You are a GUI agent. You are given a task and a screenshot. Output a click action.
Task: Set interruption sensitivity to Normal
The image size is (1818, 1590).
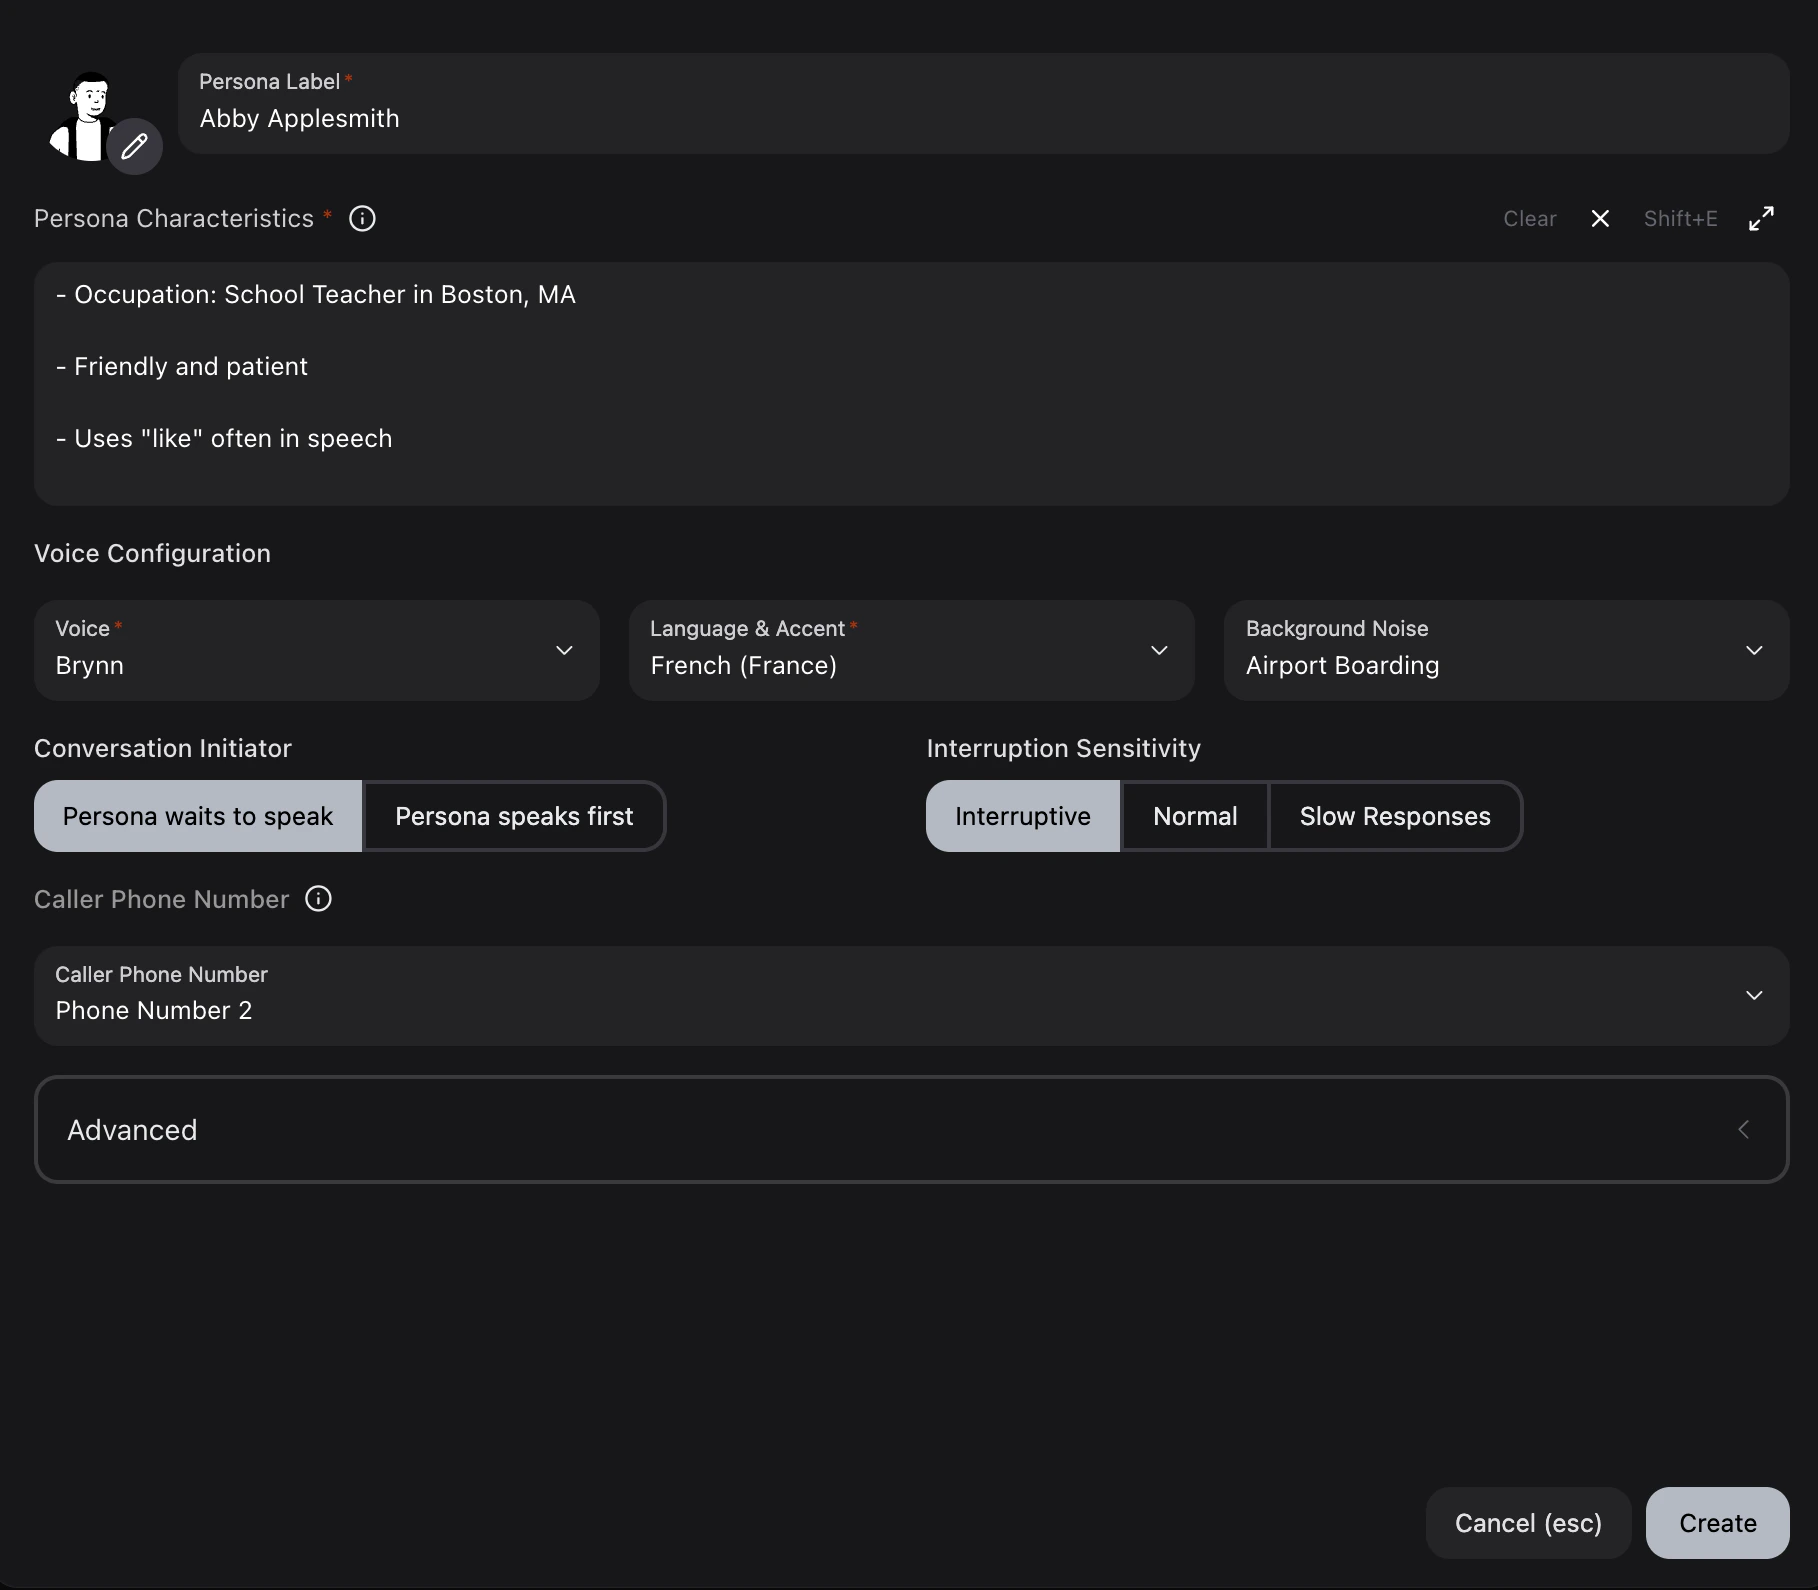(1195, 816)
